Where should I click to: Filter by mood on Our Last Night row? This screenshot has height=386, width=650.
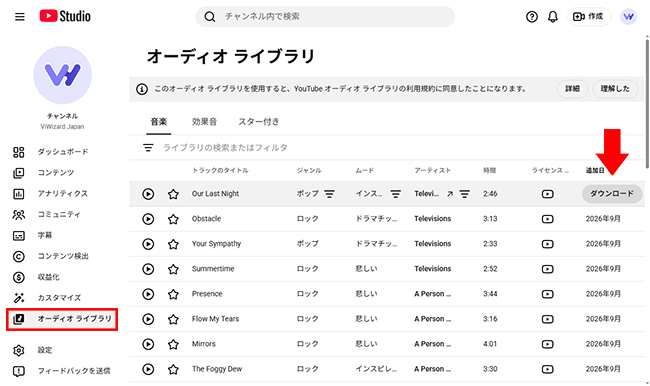tap(396, 194)
